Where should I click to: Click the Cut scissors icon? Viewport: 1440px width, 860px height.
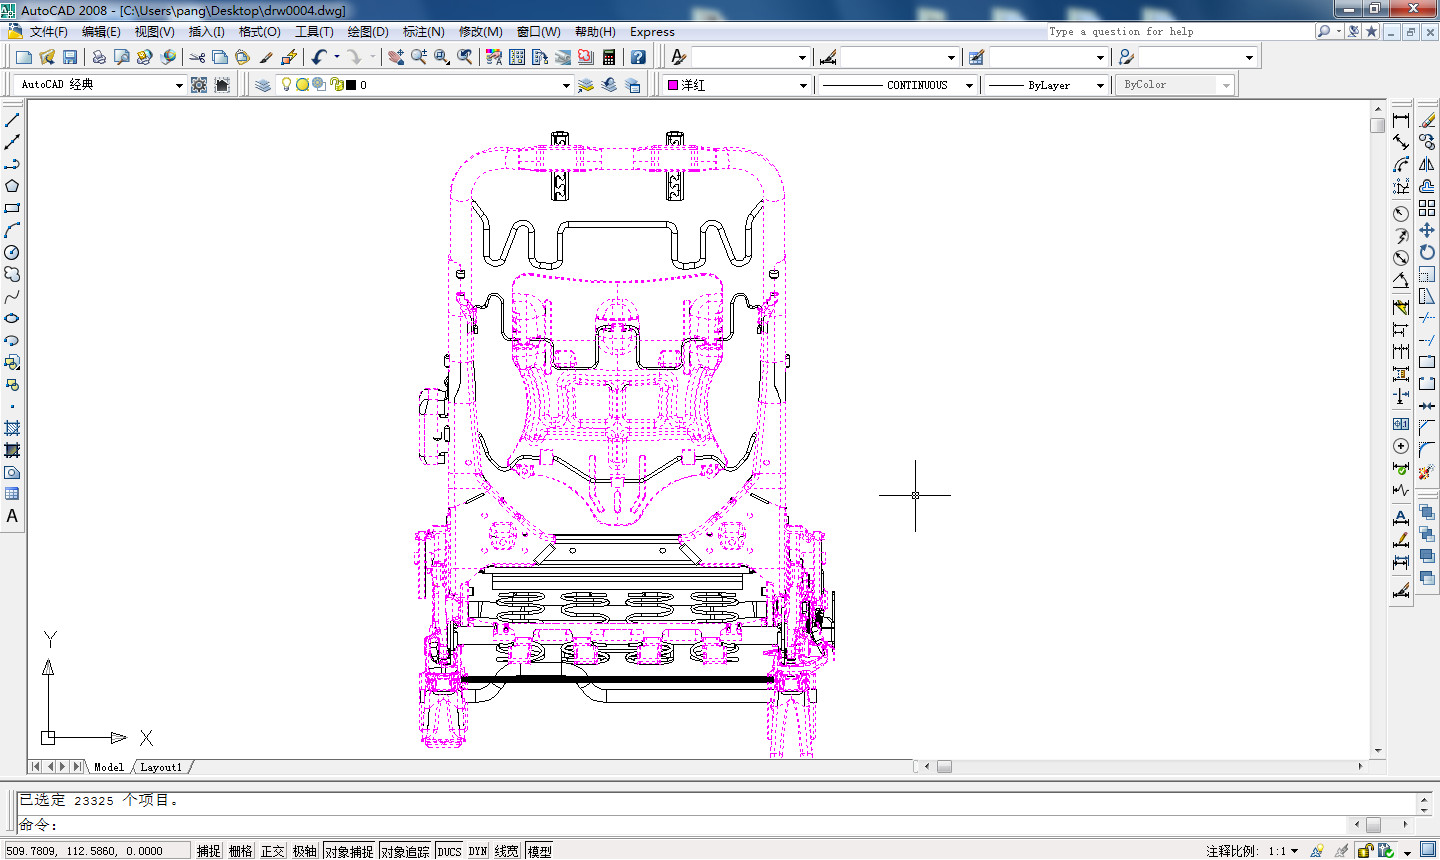pos(197,57)
